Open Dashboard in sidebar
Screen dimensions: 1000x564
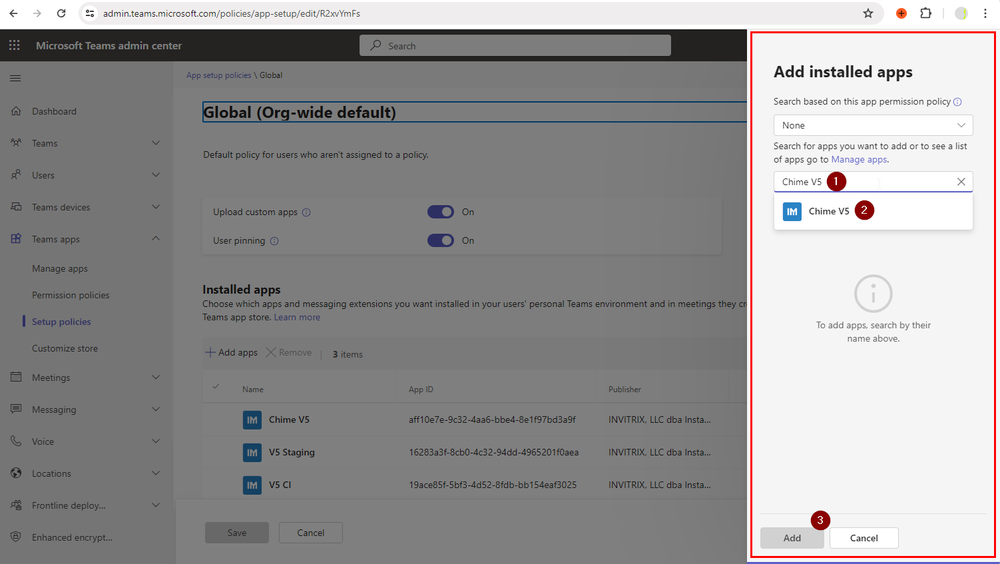(54, 111)
